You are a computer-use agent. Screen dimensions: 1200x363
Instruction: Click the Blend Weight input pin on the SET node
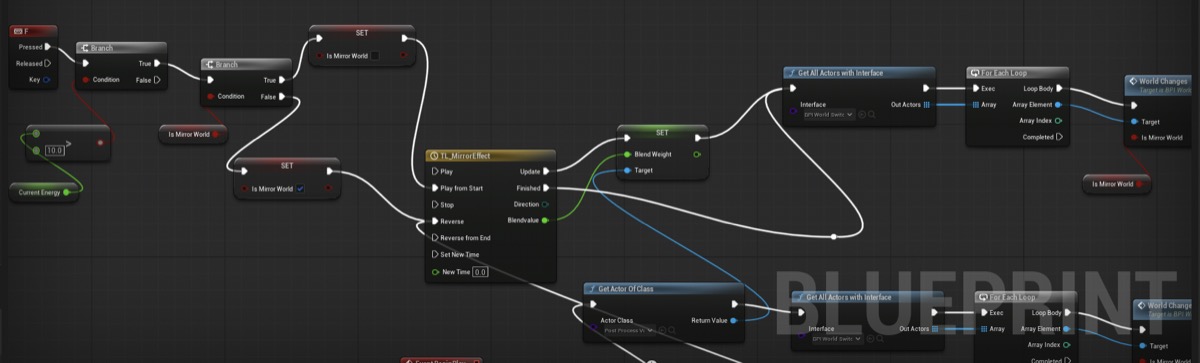pyautogui.click(x=628, y=154)
